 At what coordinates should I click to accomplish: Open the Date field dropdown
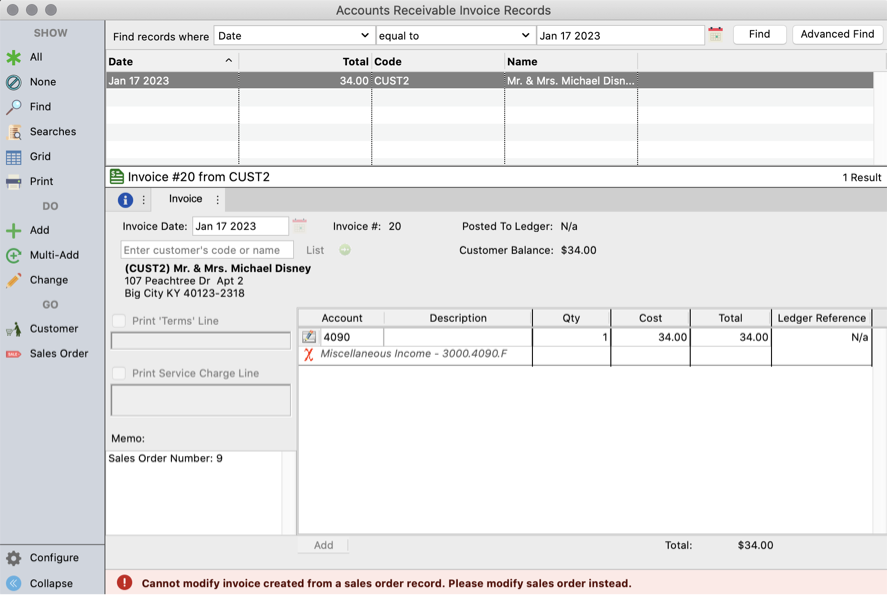click(x=294, y=36)
